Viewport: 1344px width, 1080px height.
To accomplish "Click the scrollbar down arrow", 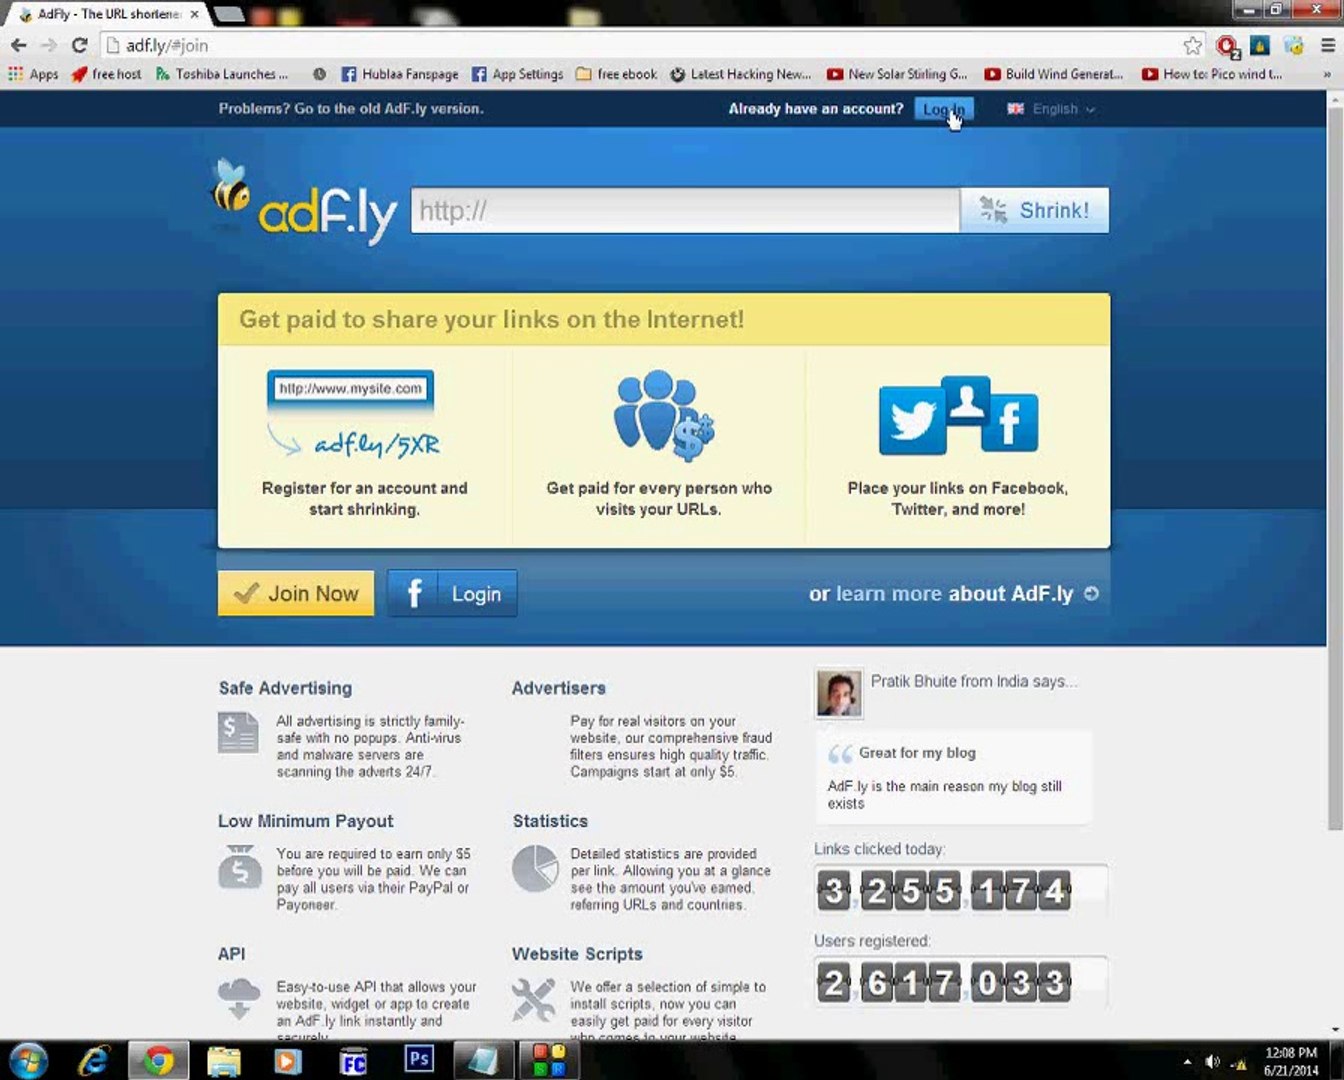I will click(1335, 1029).
